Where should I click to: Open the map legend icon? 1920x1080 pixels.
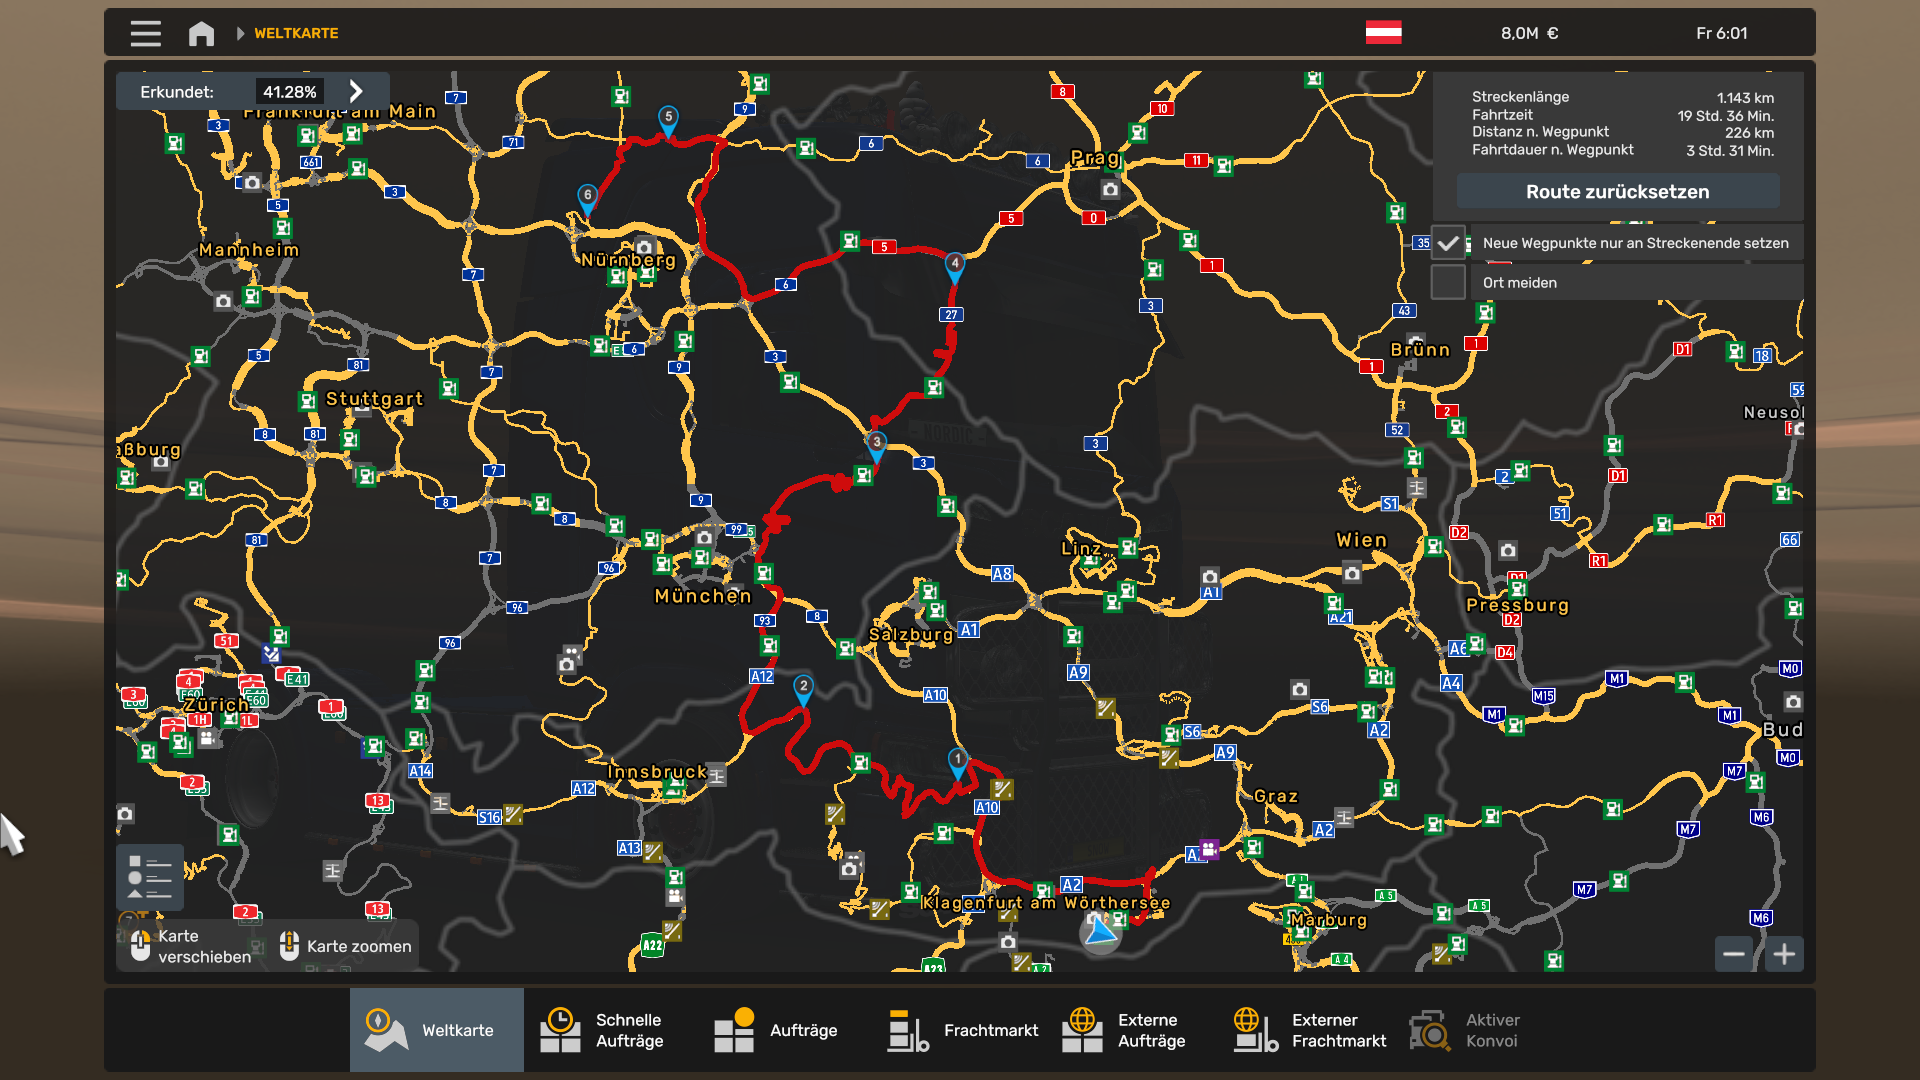[x=150, y=877]
